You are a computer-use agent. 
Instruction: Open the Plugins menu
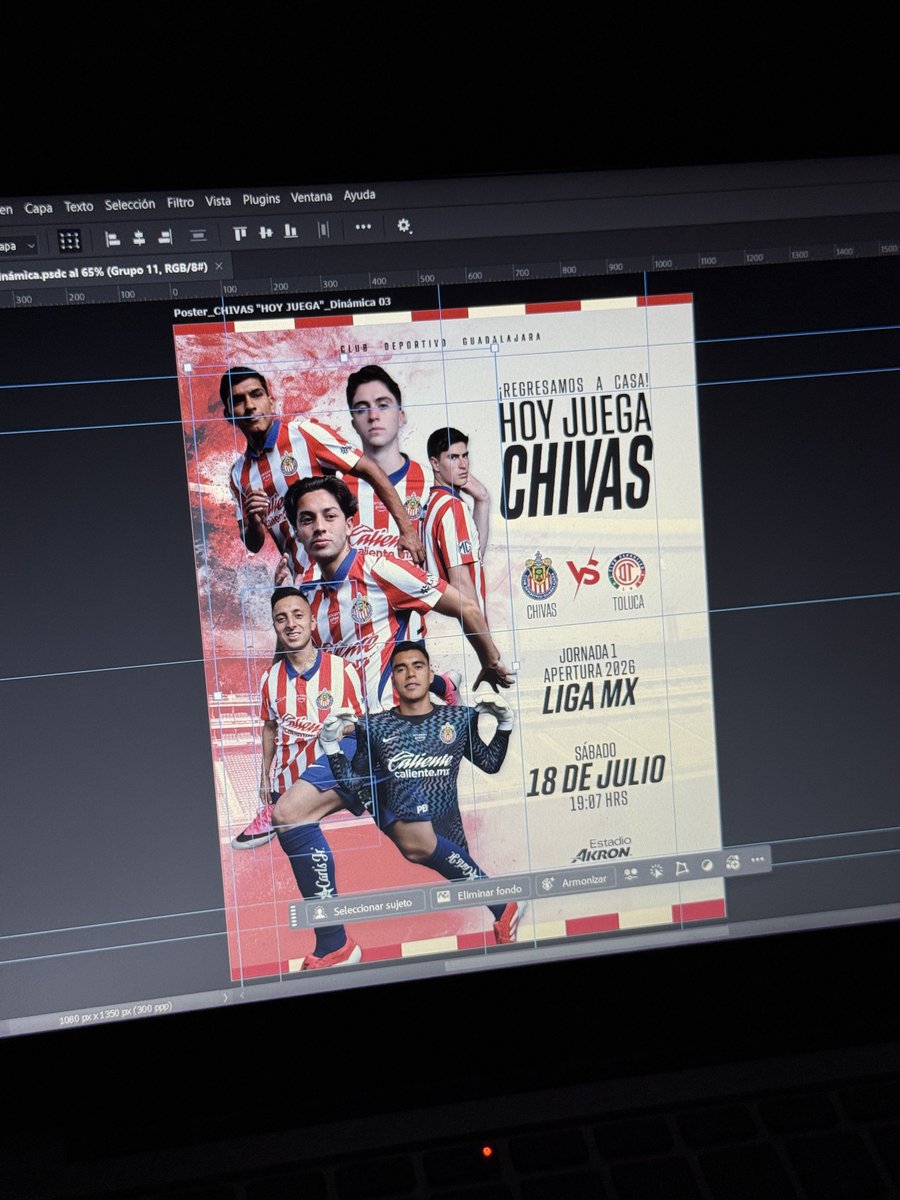click(x=262, y=199)
